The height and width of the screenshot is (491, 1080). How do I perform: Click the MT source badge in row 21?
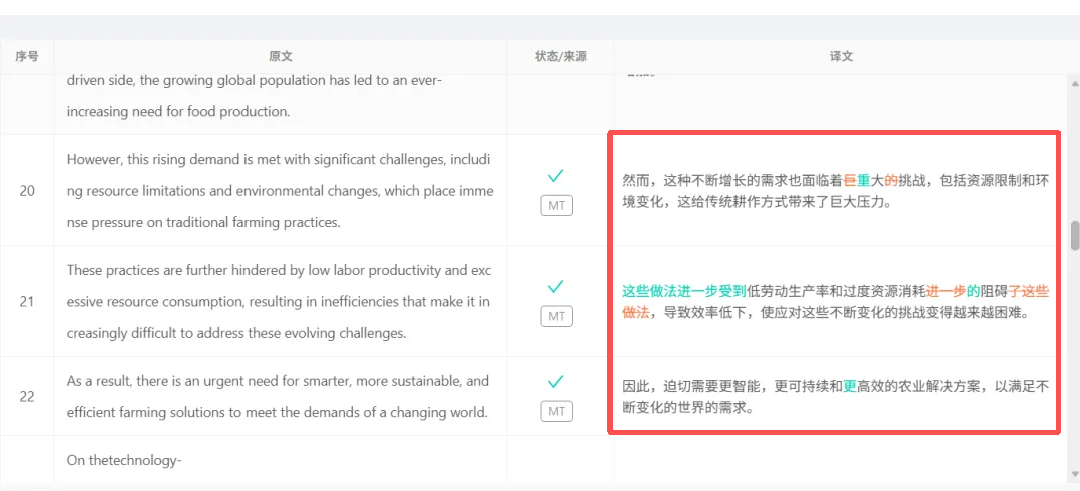[x=556, y=317]
